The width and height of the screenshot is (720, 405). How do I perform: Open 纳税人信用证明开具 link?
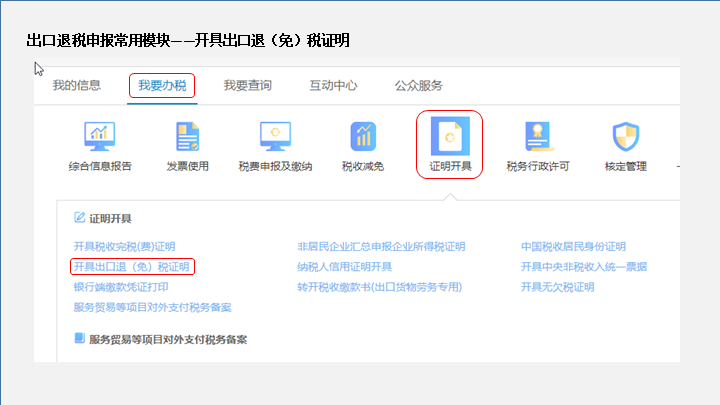click(x=344, y=267)
